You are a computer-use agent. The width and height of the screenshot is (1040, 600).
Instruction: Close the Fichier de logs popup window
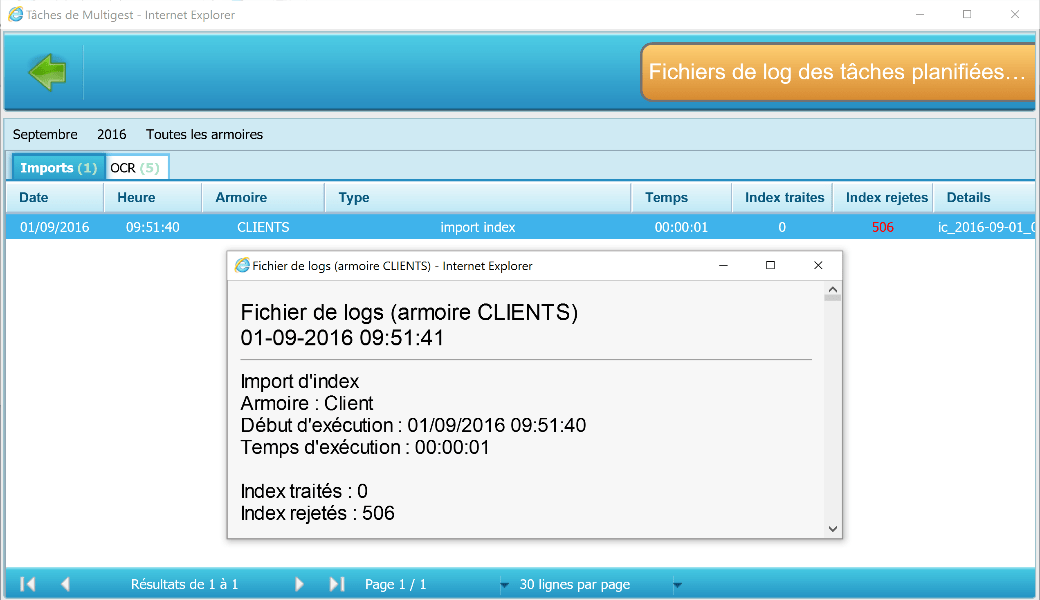[818, 265]
